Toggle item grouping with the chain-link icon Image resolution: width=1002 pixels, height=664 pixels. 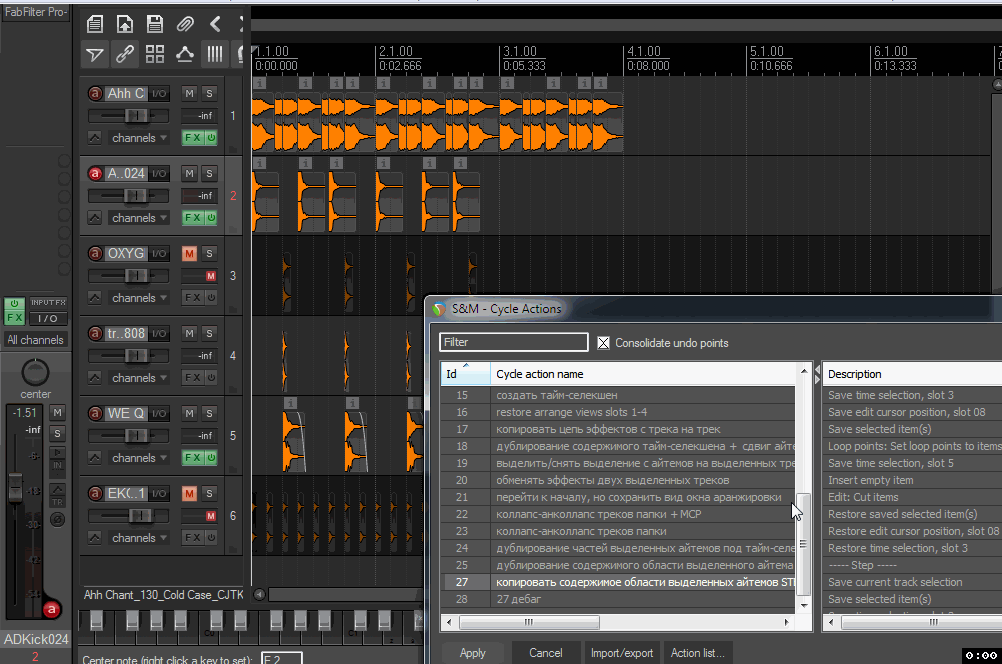(x=125, y=54)
